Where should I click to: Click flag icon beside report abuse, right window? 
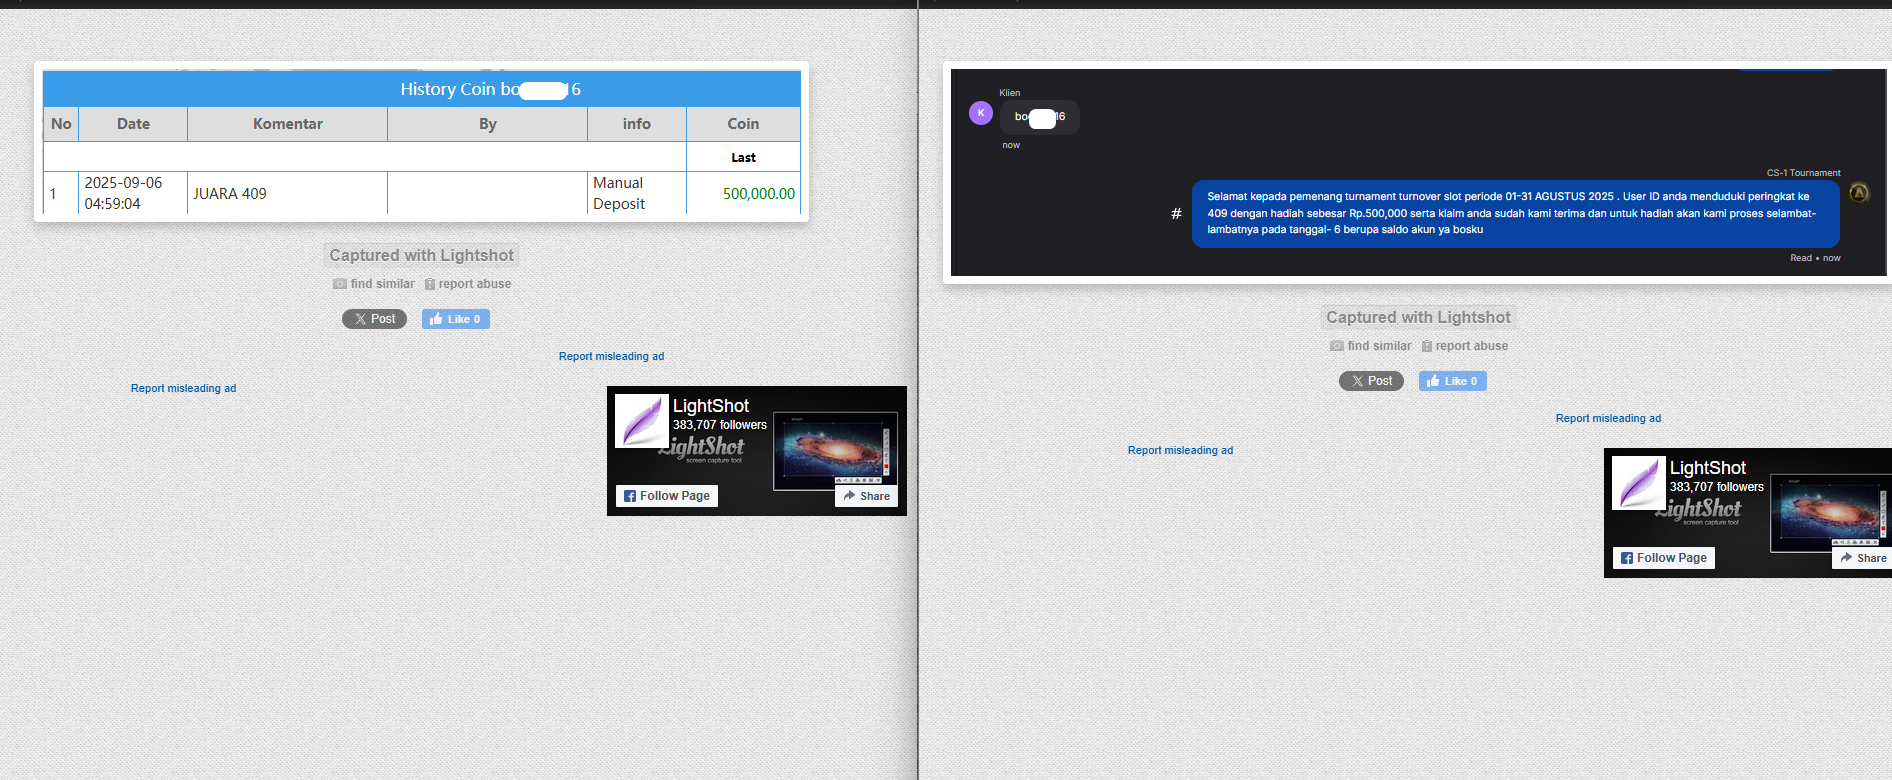coord(1427,346)
